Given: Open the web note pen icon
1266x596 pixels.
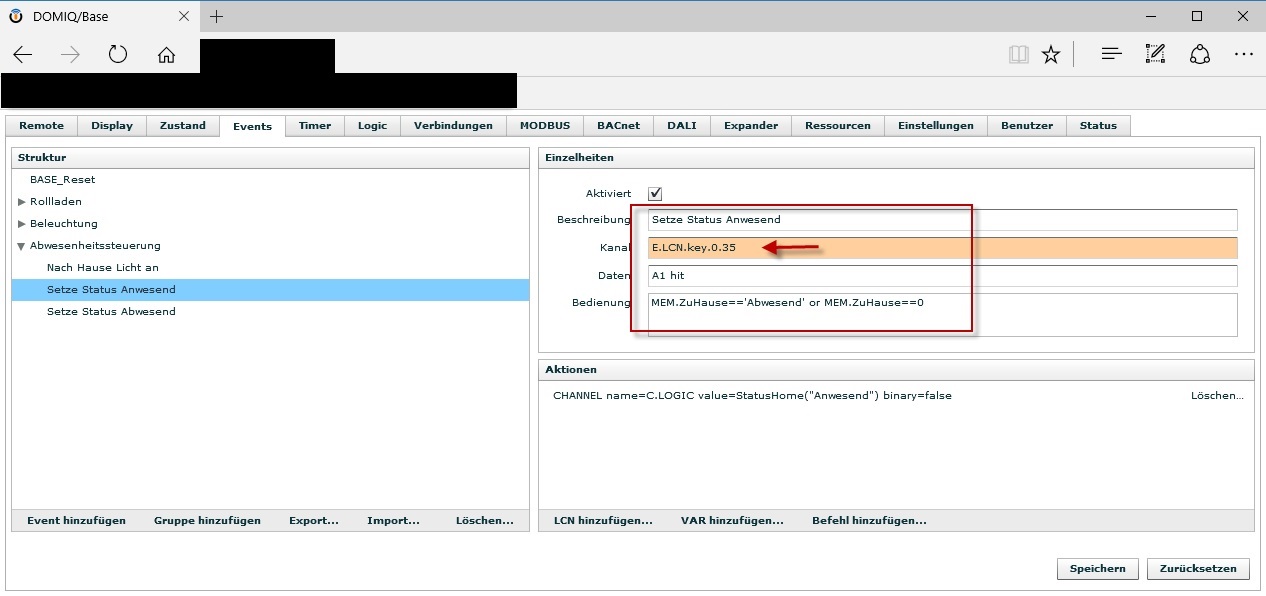Looking at the screenshot, I should [1155, 55].
